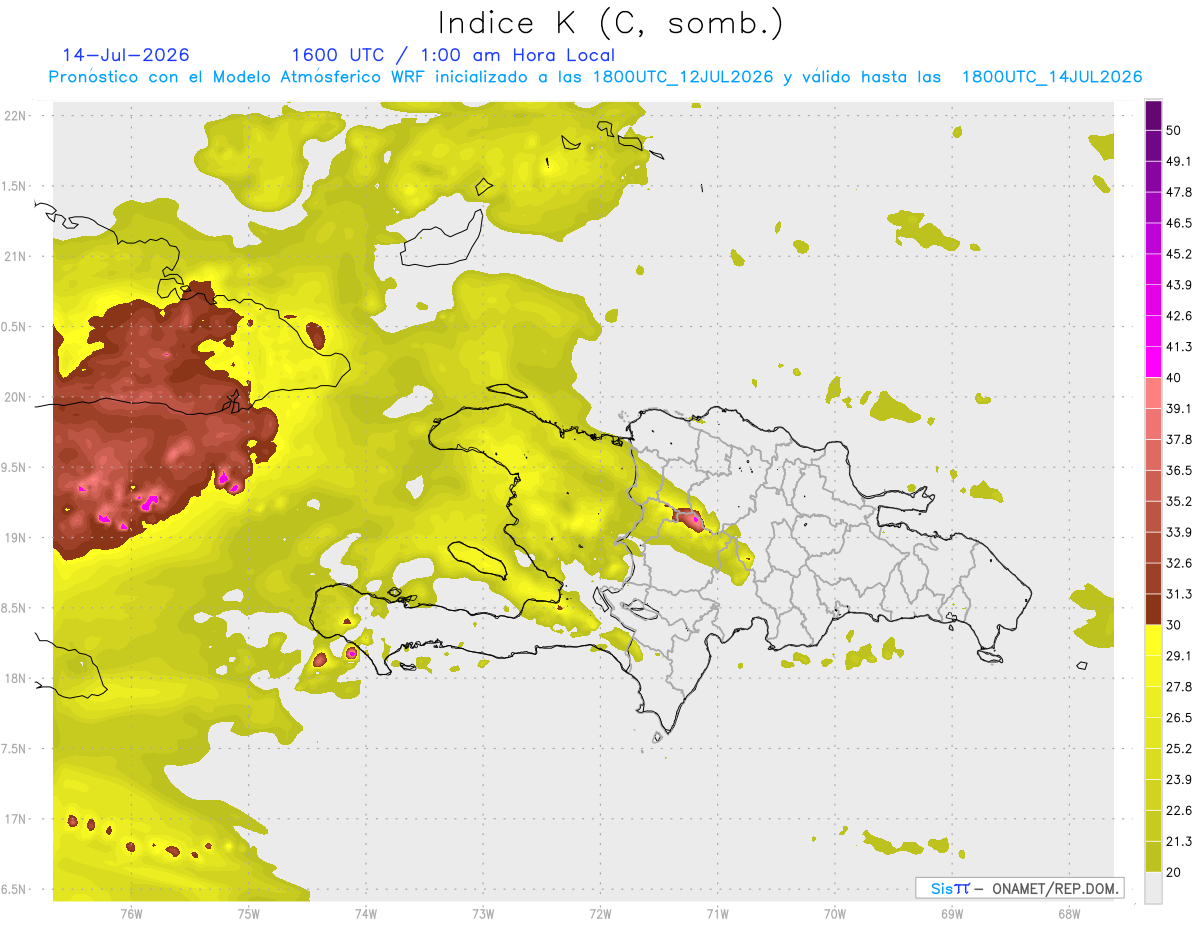This screenshot has width=1200, height=927.
Task: Click the latitude label '21N'
Action: tap(16, 256)
